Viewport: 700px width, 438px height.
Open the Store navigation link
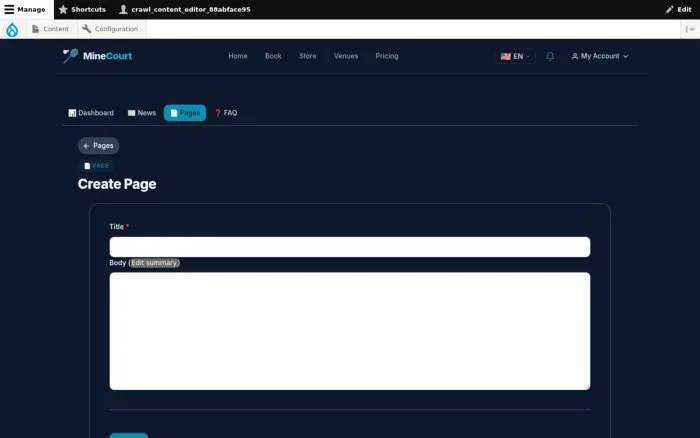click(308, 56)
